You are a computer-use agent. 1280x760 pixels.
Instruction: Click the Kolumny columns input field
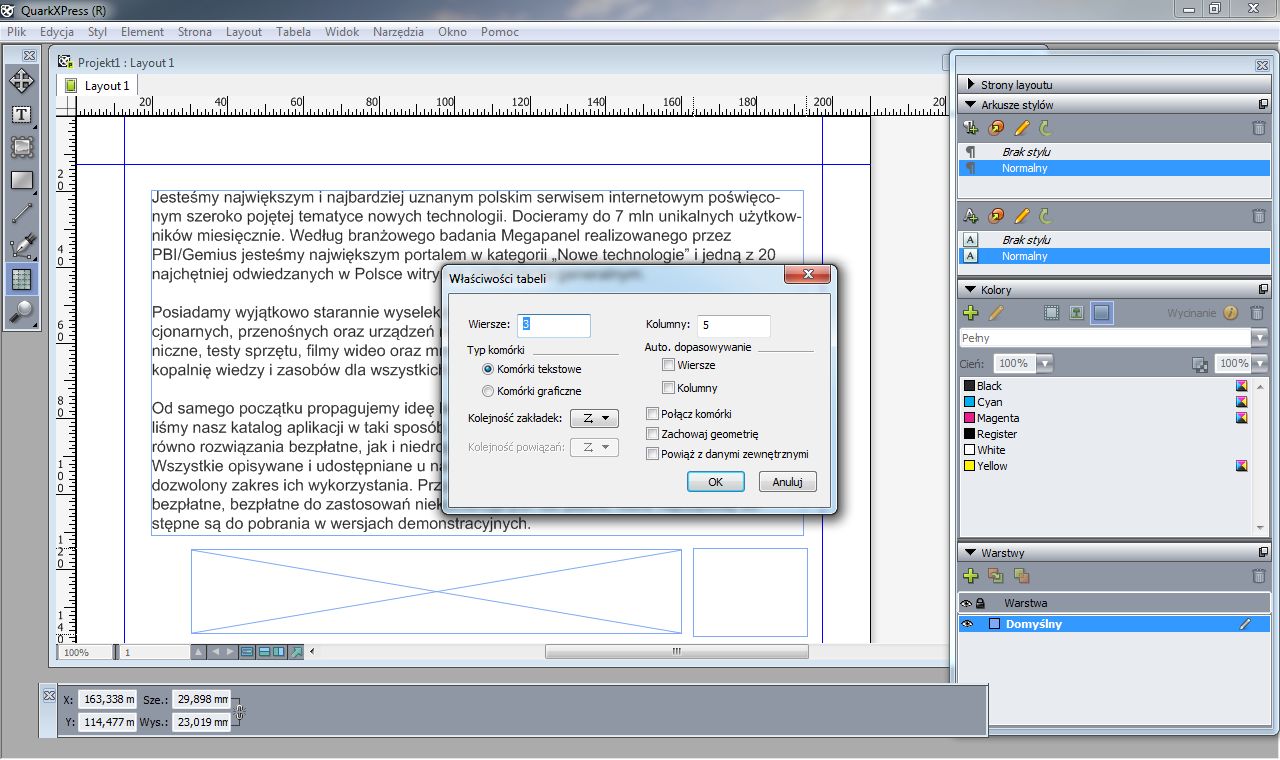click(734, 326)
